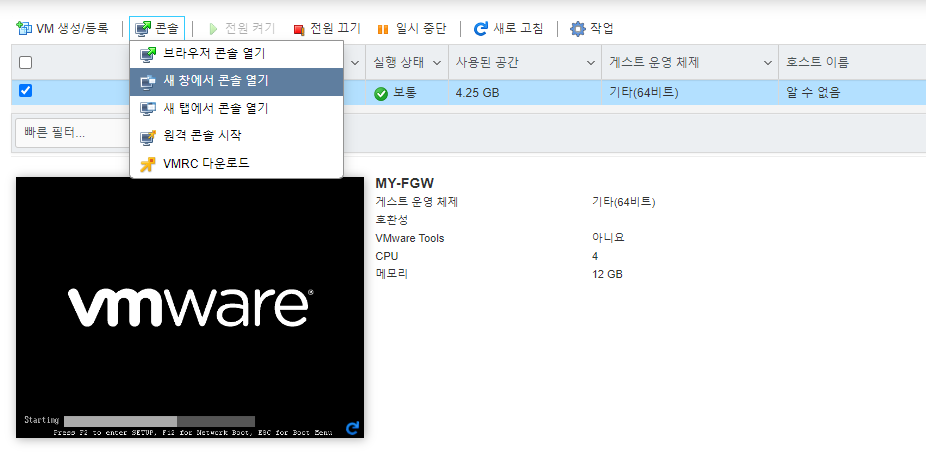Click the 사용된 공간 column header text
Screen dimensions: 926x462
pos(487,62)
